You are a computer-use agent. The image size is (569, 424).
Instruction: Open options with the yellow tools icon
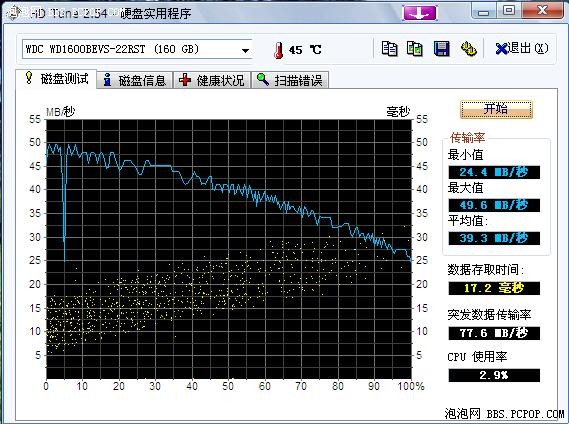coord(468,49)
